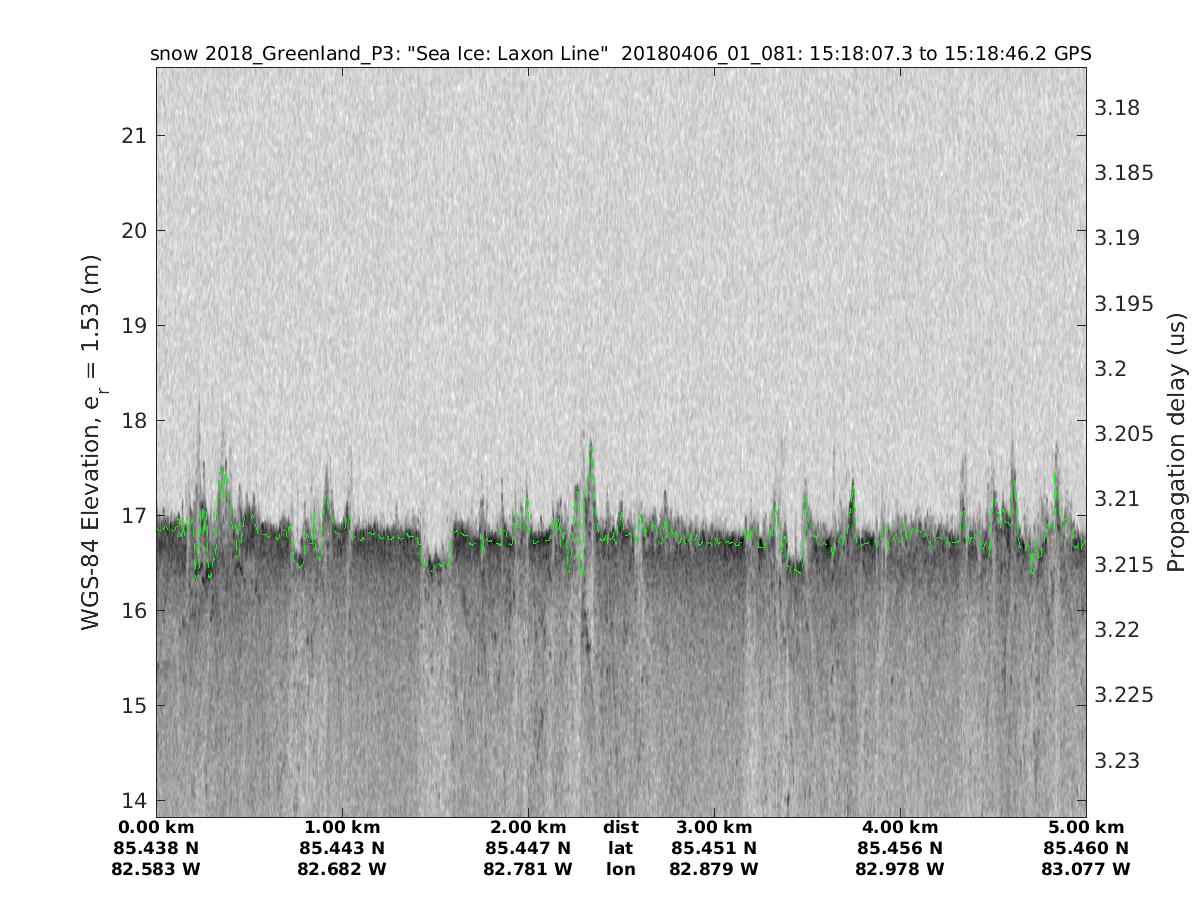Click the 14 elevation tick label

click(134, 801)
